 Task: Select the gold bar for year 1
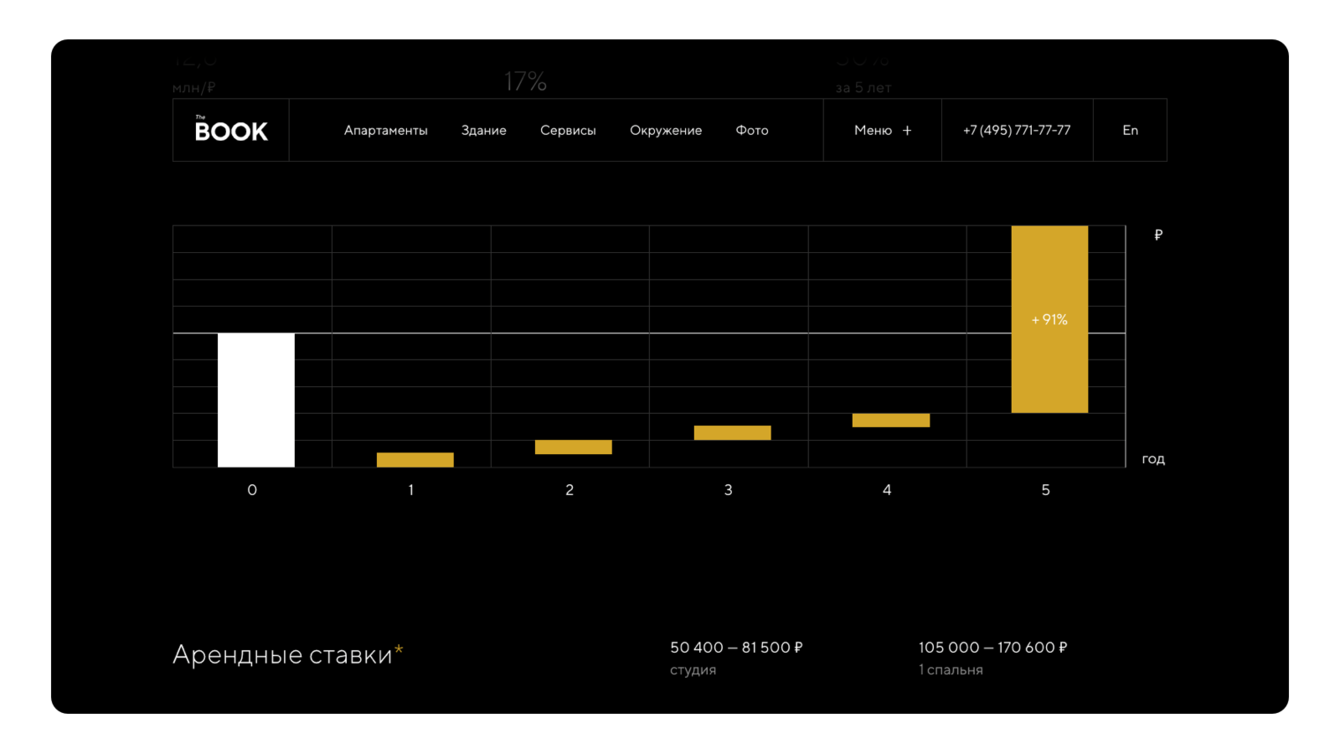pyautogui.click(x=415, y=460)
